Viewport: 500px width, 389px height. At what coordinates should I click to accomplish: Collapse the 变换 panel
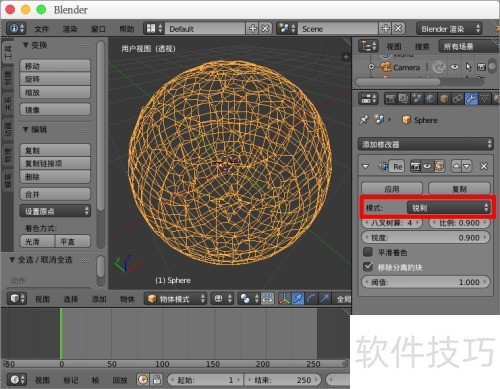(25, 45)
